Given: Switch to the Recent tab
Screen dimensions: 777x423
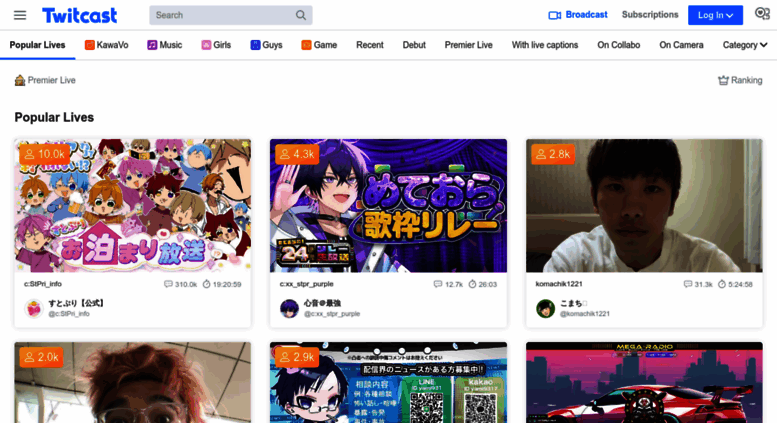Looking at the screenshot, I should 370,45.
